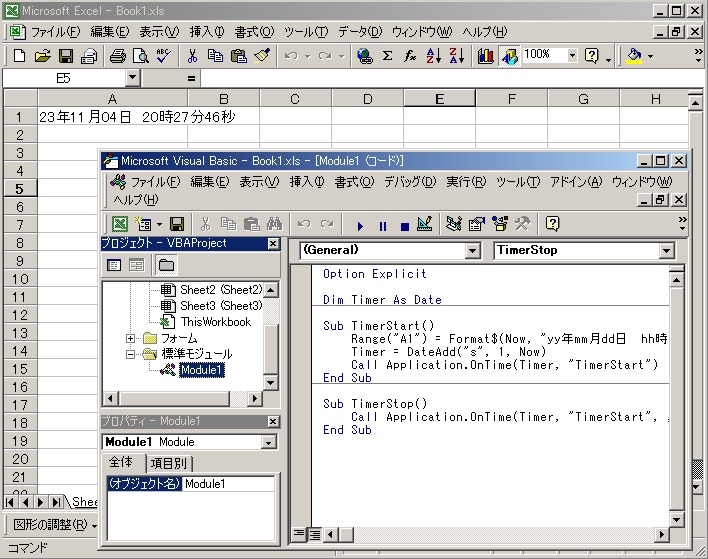Open the Properties Window icon in VBE toolbar

[476, 224]
